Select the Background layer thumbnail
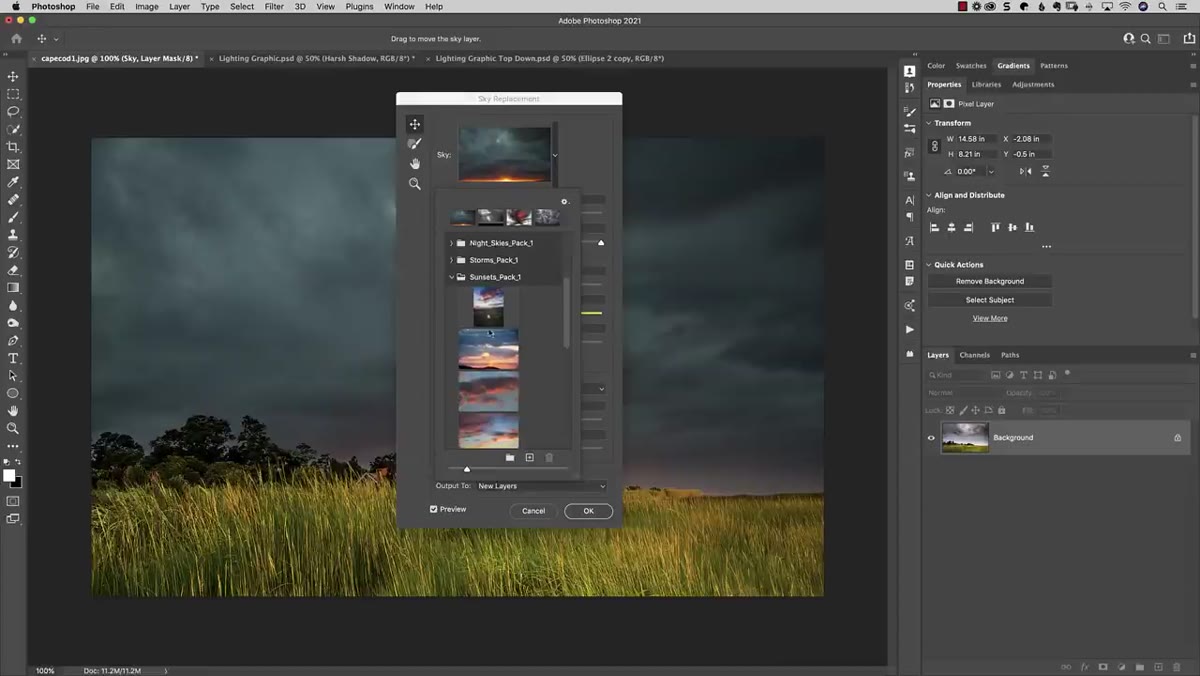Screen dimensions: 1200x676 pyautogui.click(x=965, y=438)
